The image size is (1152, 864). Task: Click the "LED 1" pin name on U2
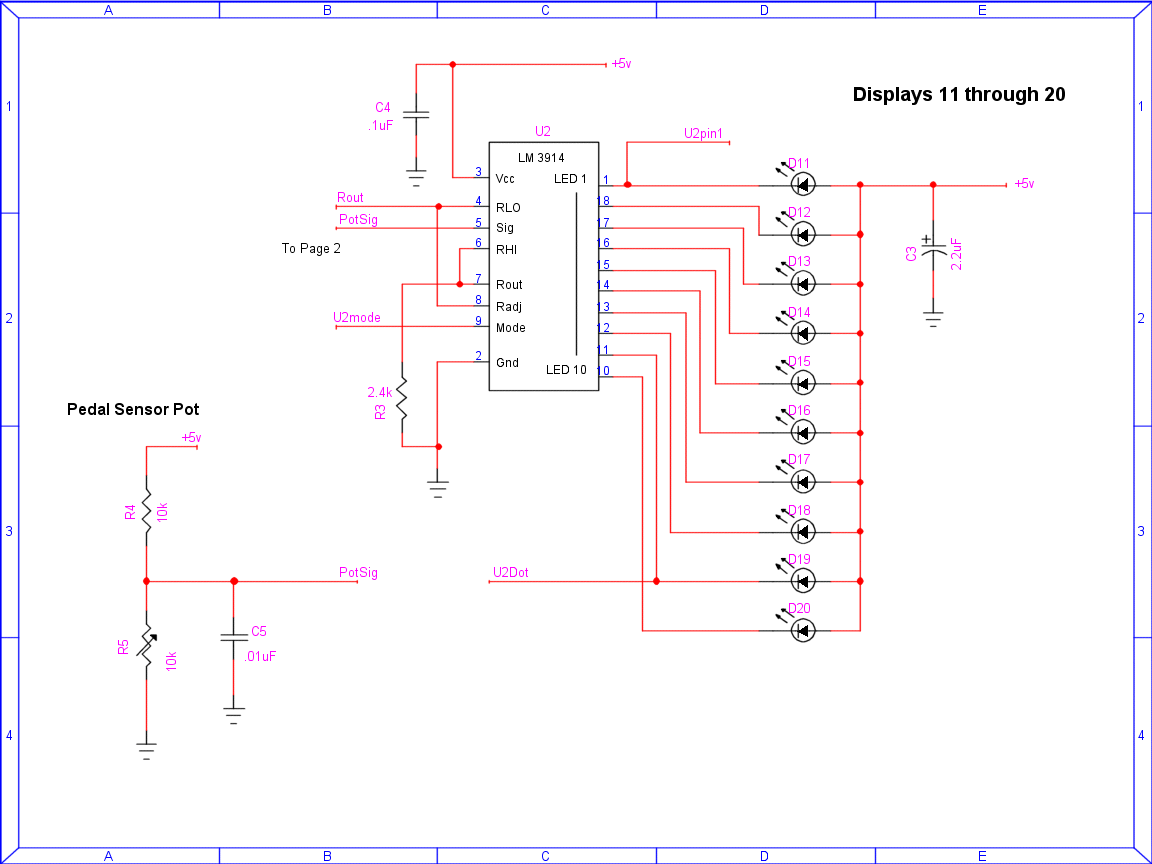click(x=570, y=179)
